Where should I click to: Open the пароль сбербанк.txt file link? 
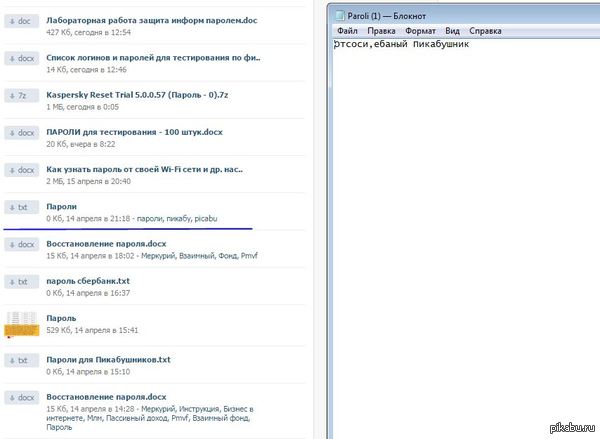(88, 281)
